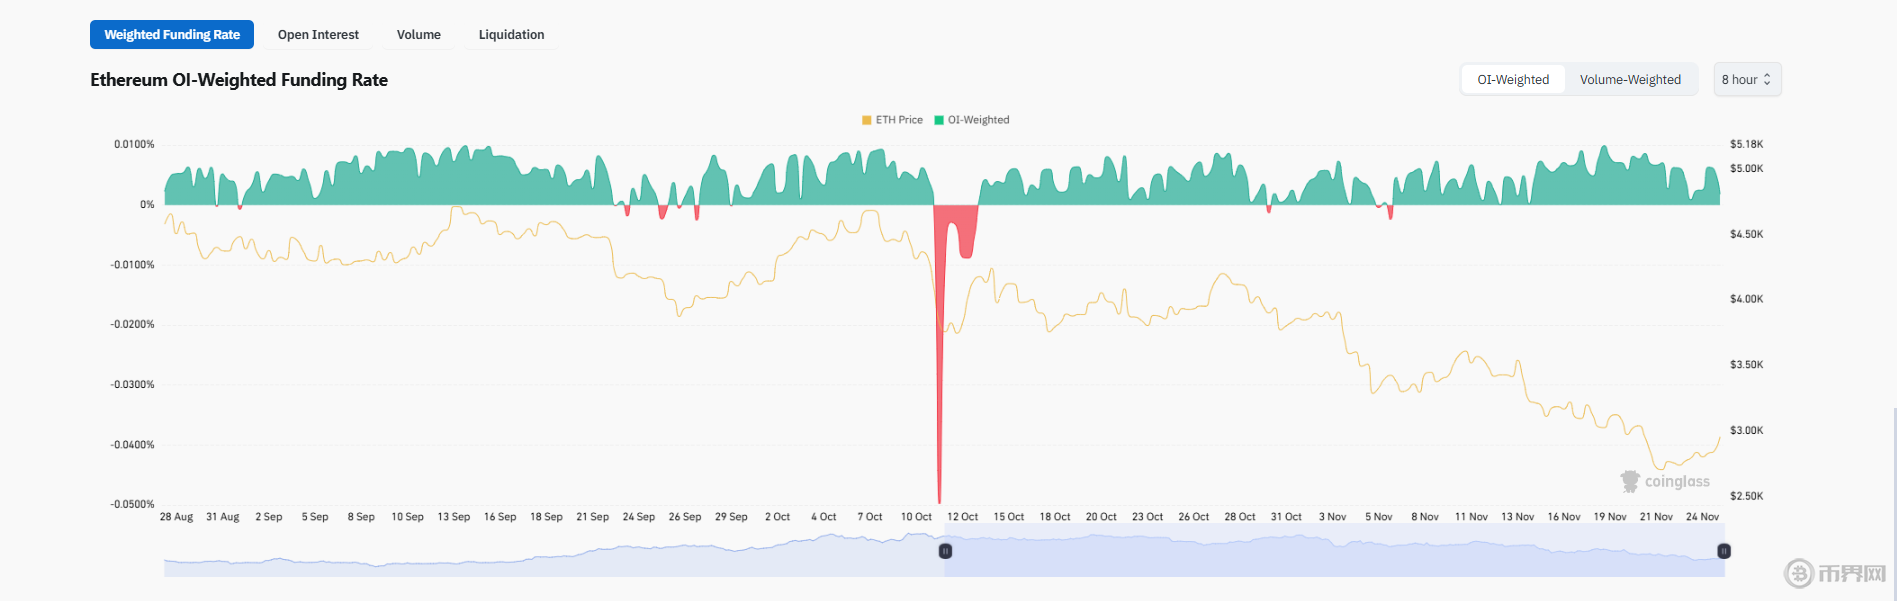Click the 24 Nov date axis label
The image size is (1897, 601).
(1702, 517)
